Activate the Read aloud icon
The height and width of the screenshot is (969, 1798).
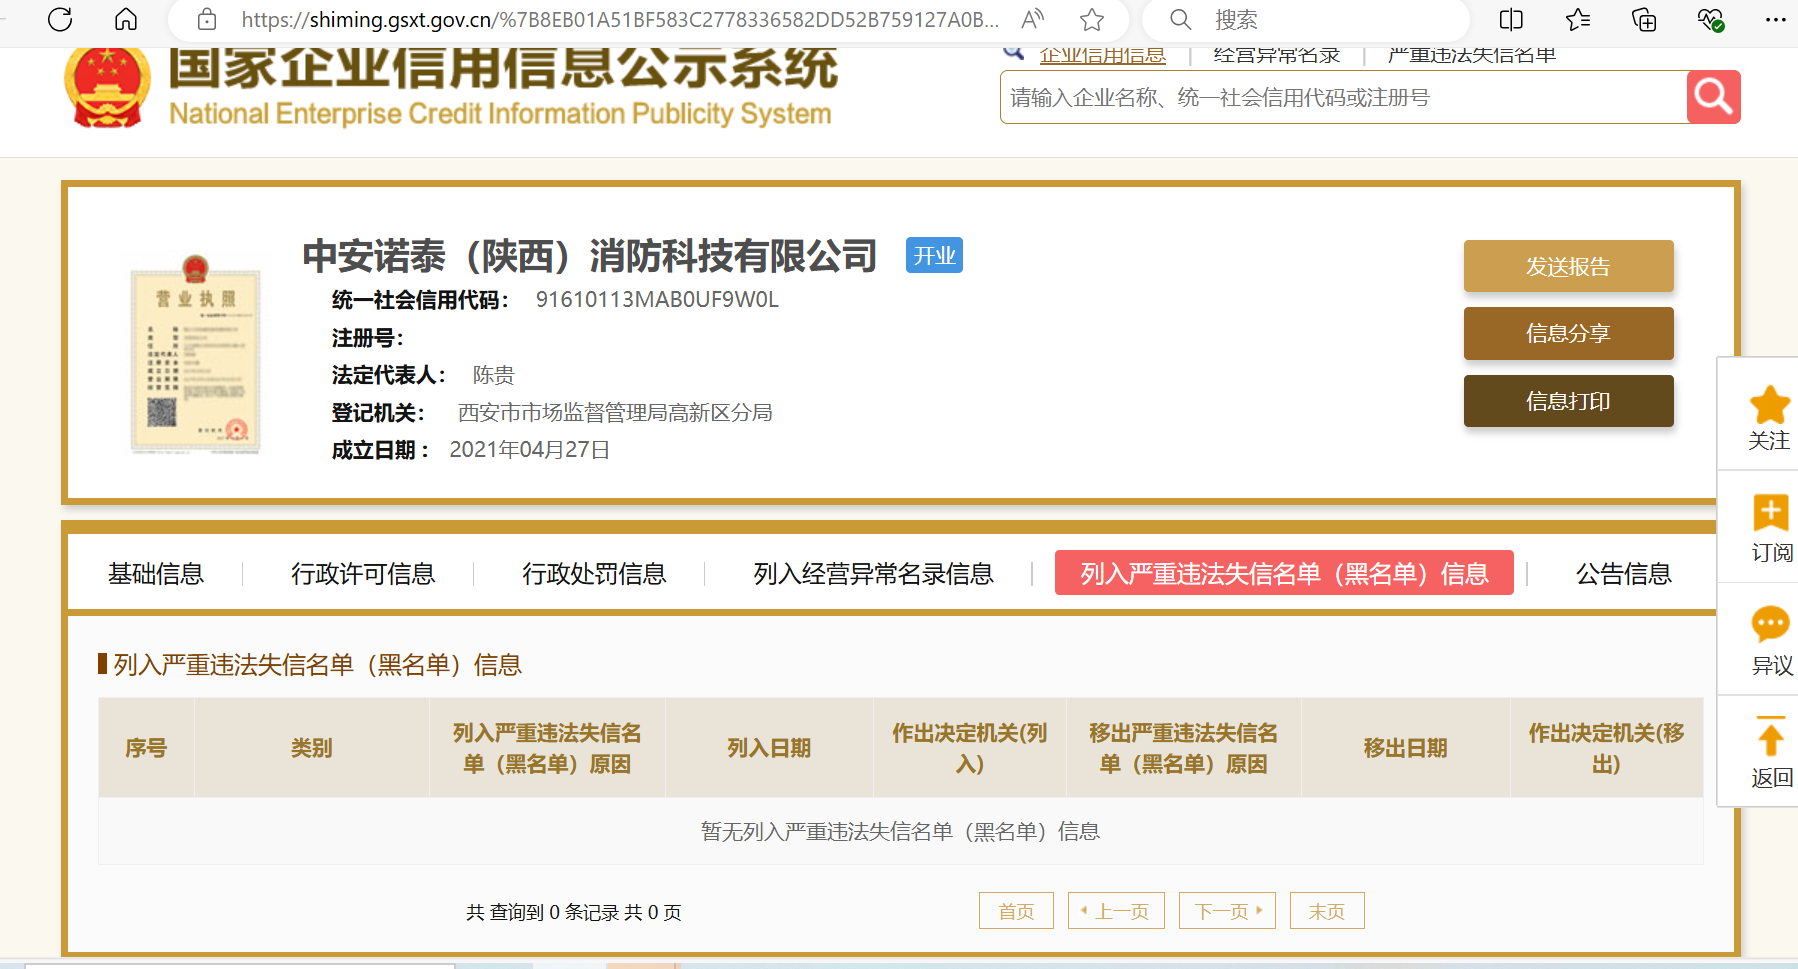[x=1033, y=19]
